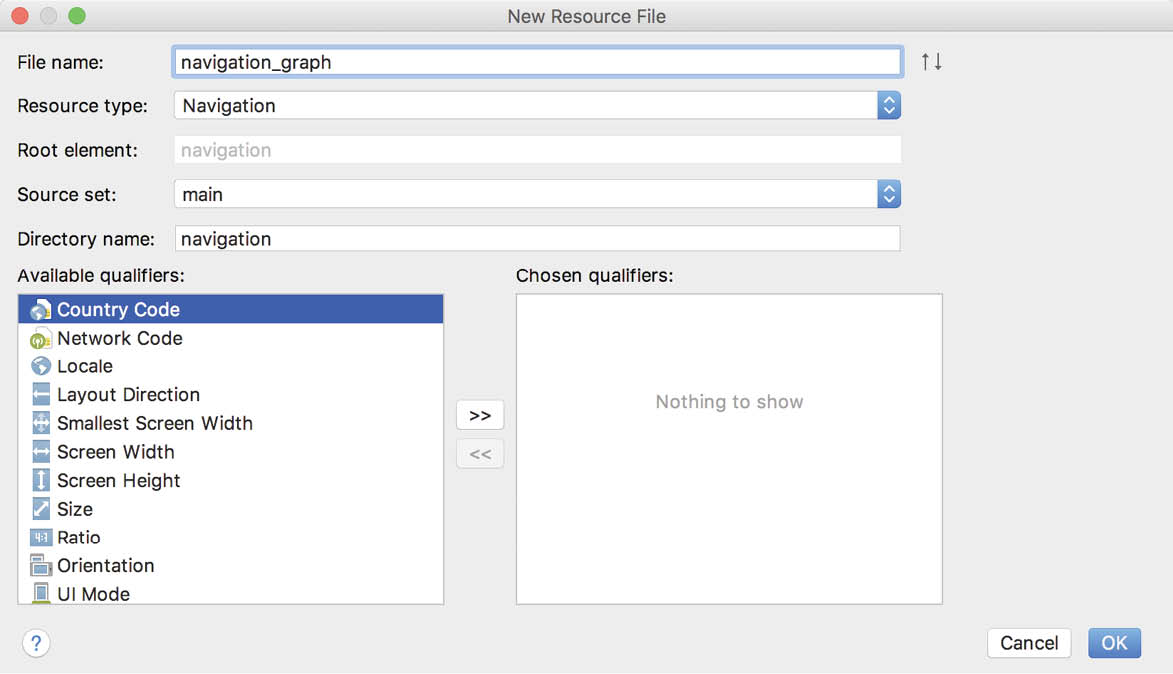
Task: Select Smallest Screen Width qualifier
Action: click(x=230, y=423)
